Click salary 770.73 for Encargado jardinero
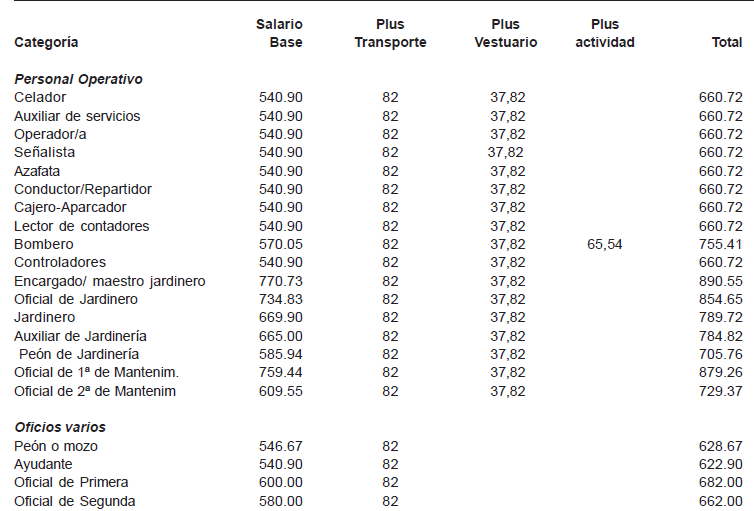Image resolution: width=754 pixels, height=511 pixels. click(281, 281)
